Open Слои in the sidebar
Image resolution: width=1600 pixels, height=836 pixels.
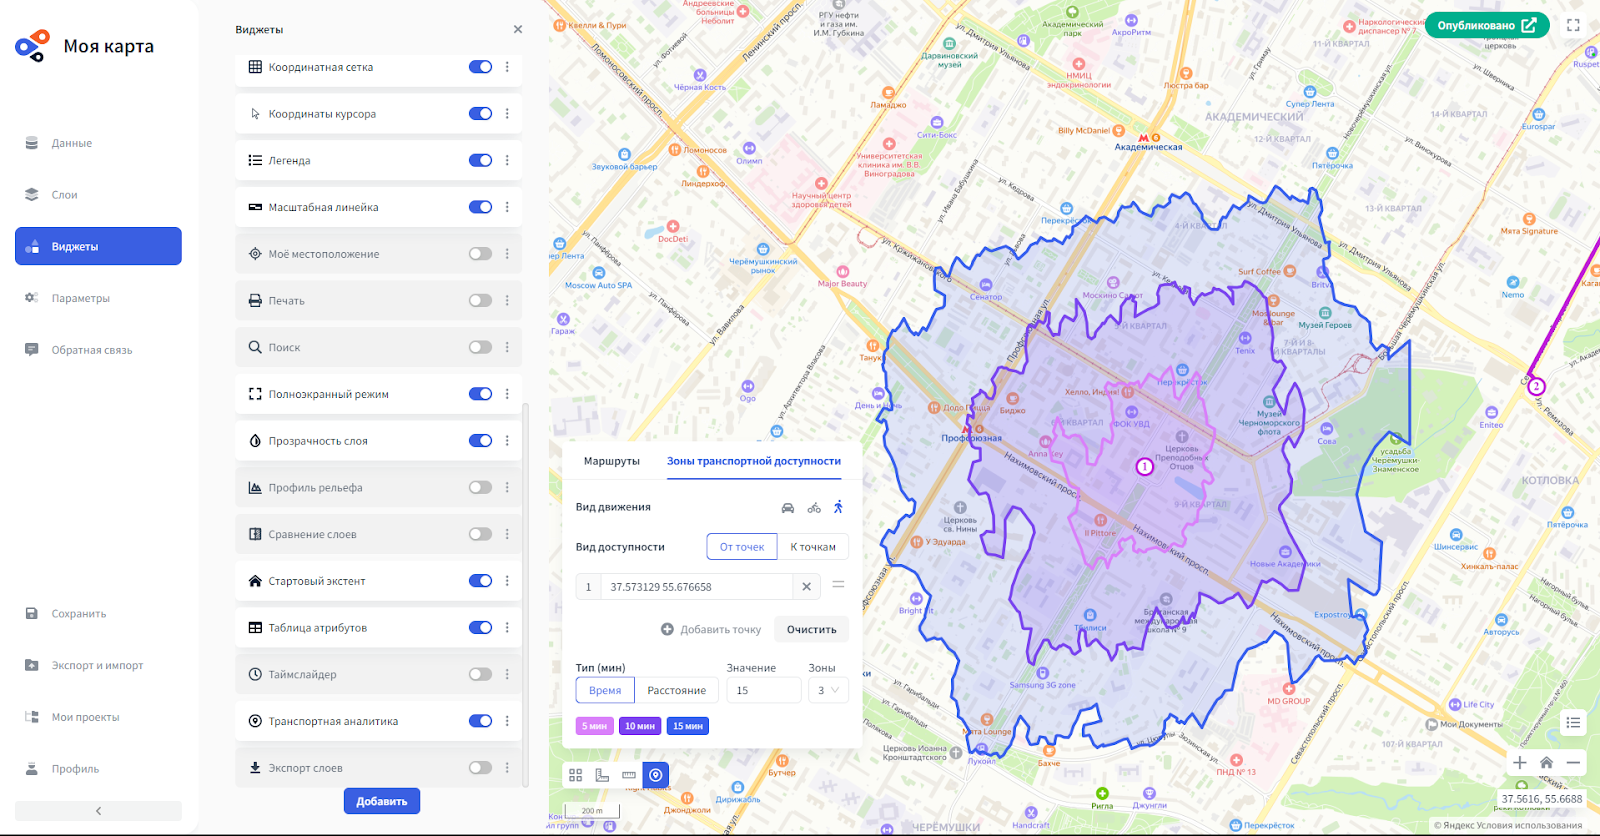coord(98,195)
